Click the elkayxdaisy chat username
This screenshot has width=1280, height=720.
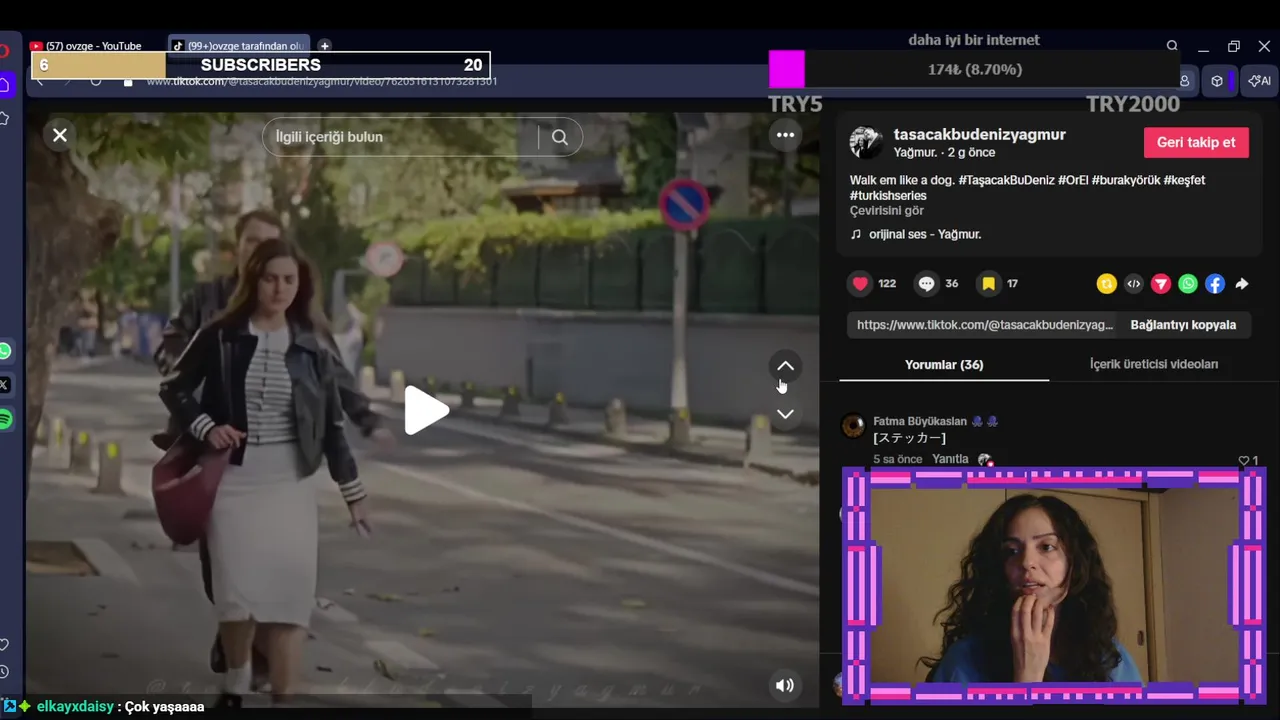(75, 706)
